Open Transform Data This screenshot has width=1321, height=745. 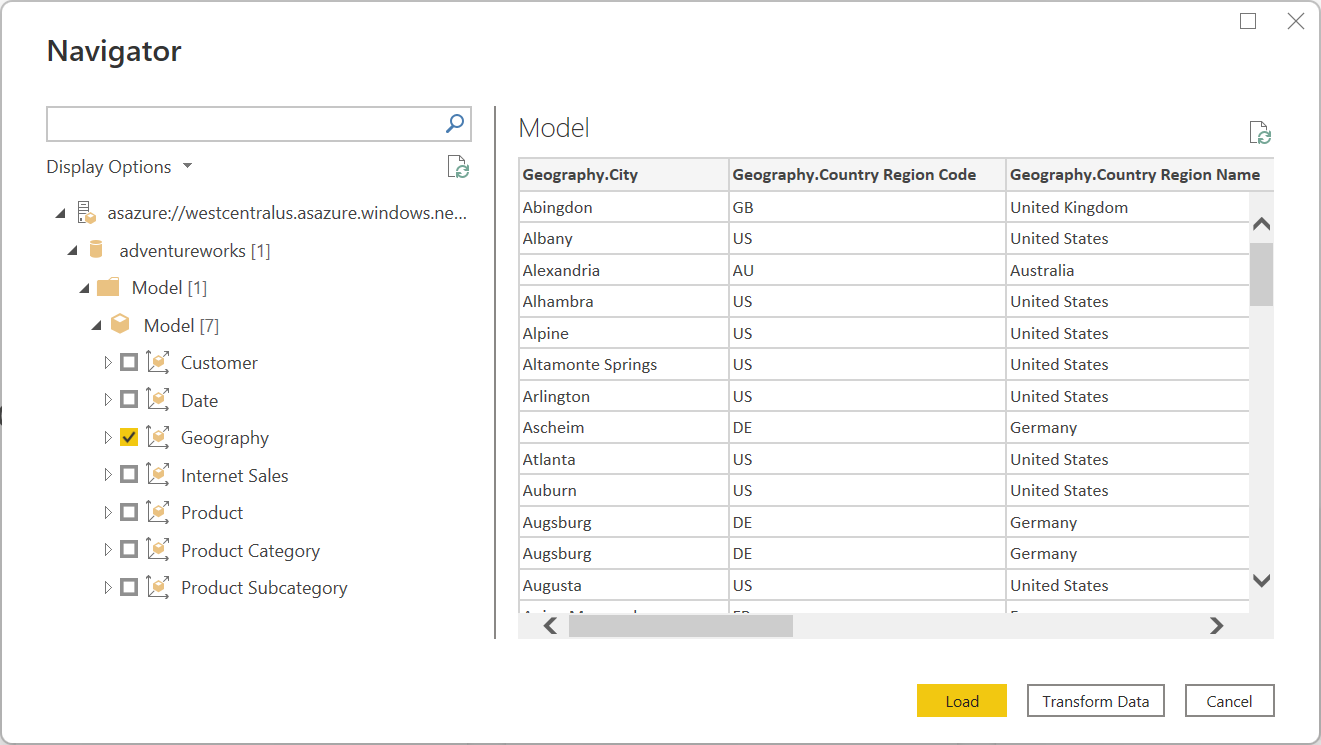[1095, 700]
